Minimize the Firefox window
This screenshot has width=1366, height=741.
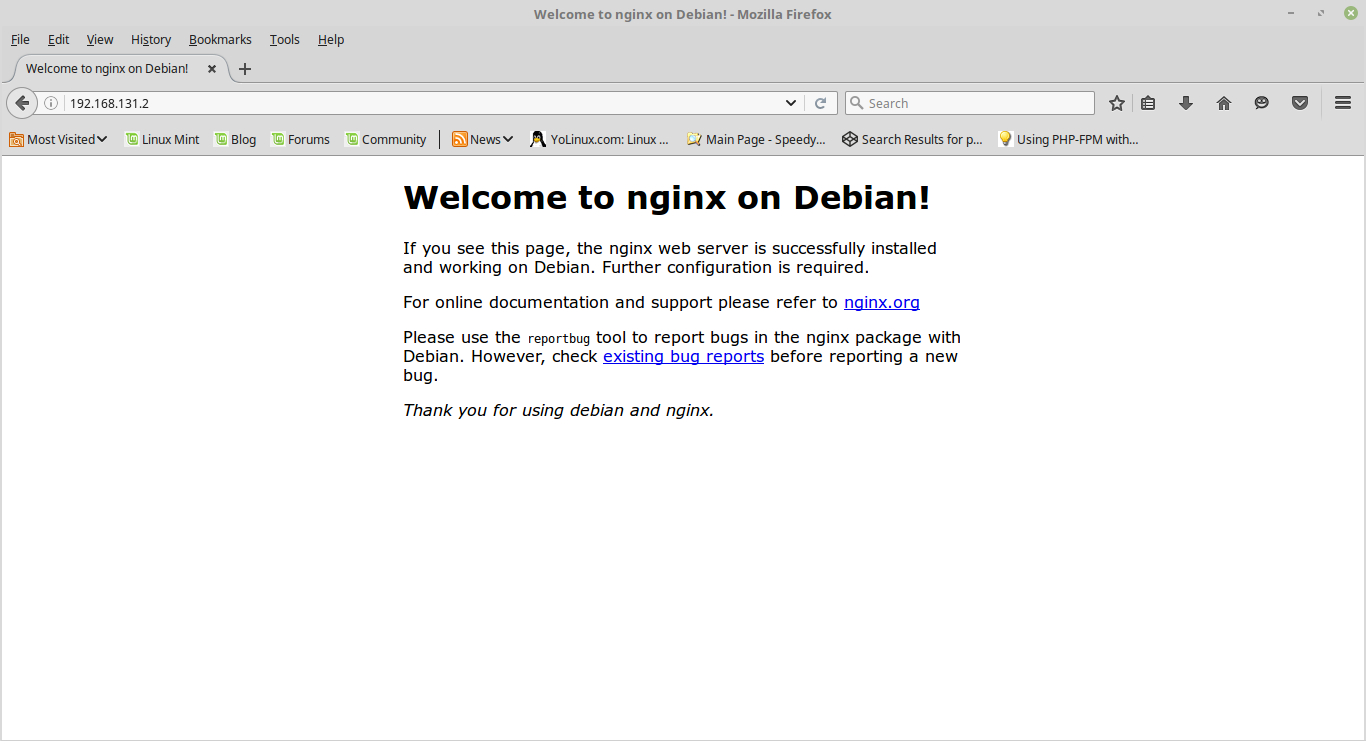pyautogui.click(x=1292, y=13)
